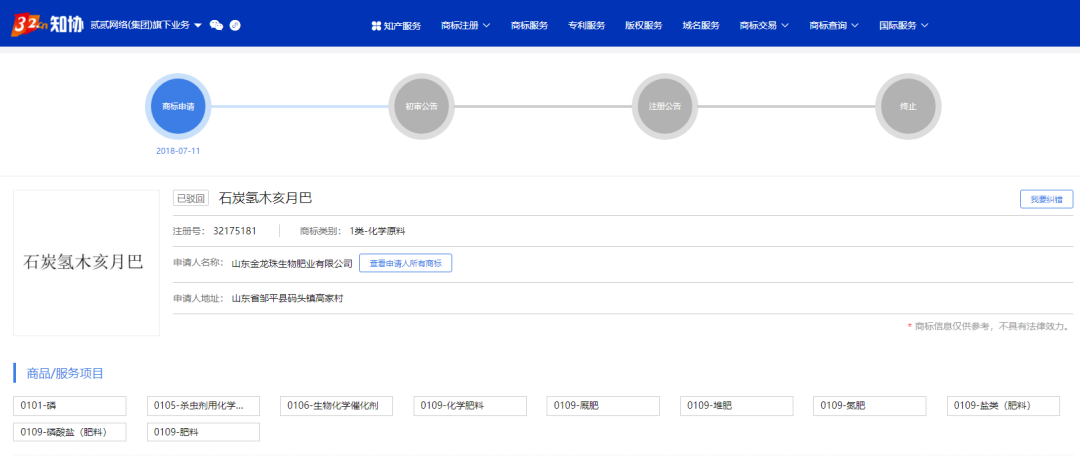Image resolution: width=1080 pixels, height=456 pixels.
Task: Click the 我要纠错 button
Action: coord(1046,199)
